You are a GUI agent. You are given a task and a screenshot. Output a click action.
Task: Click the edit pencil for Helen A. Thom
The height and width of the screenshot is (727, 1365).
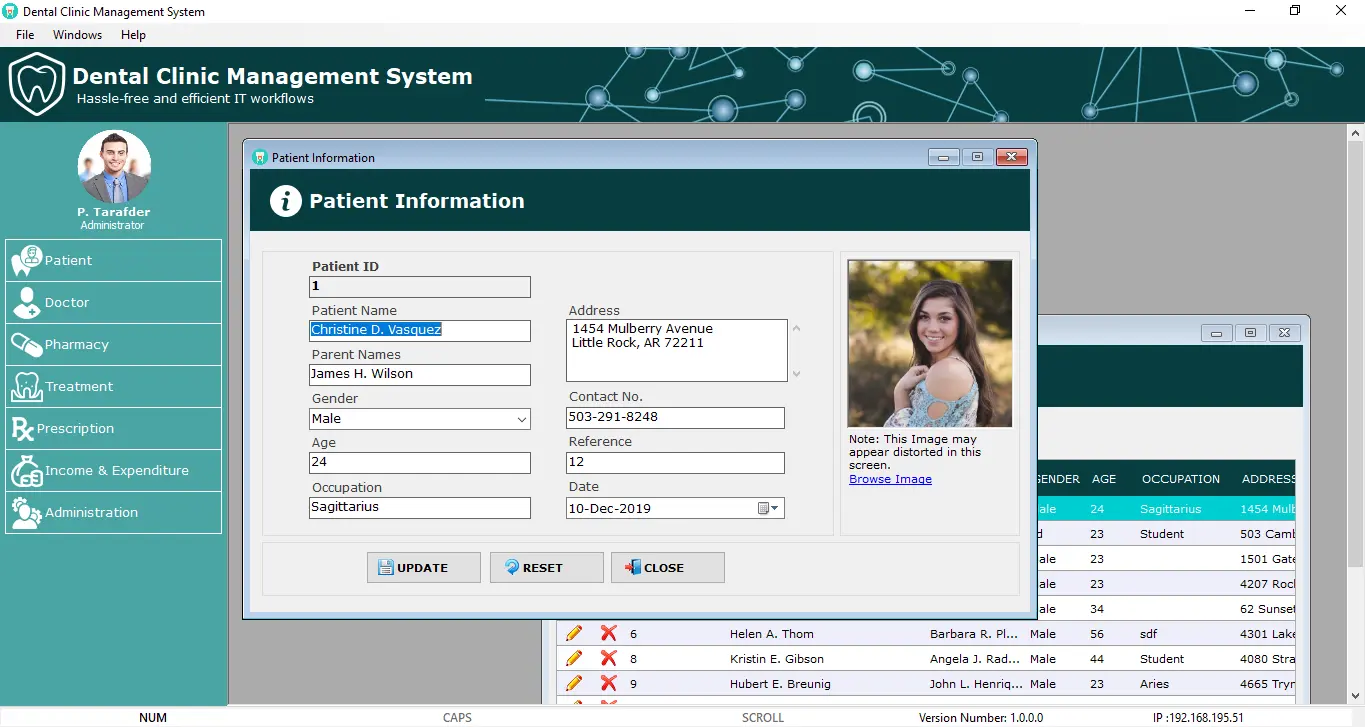[574, 633]
